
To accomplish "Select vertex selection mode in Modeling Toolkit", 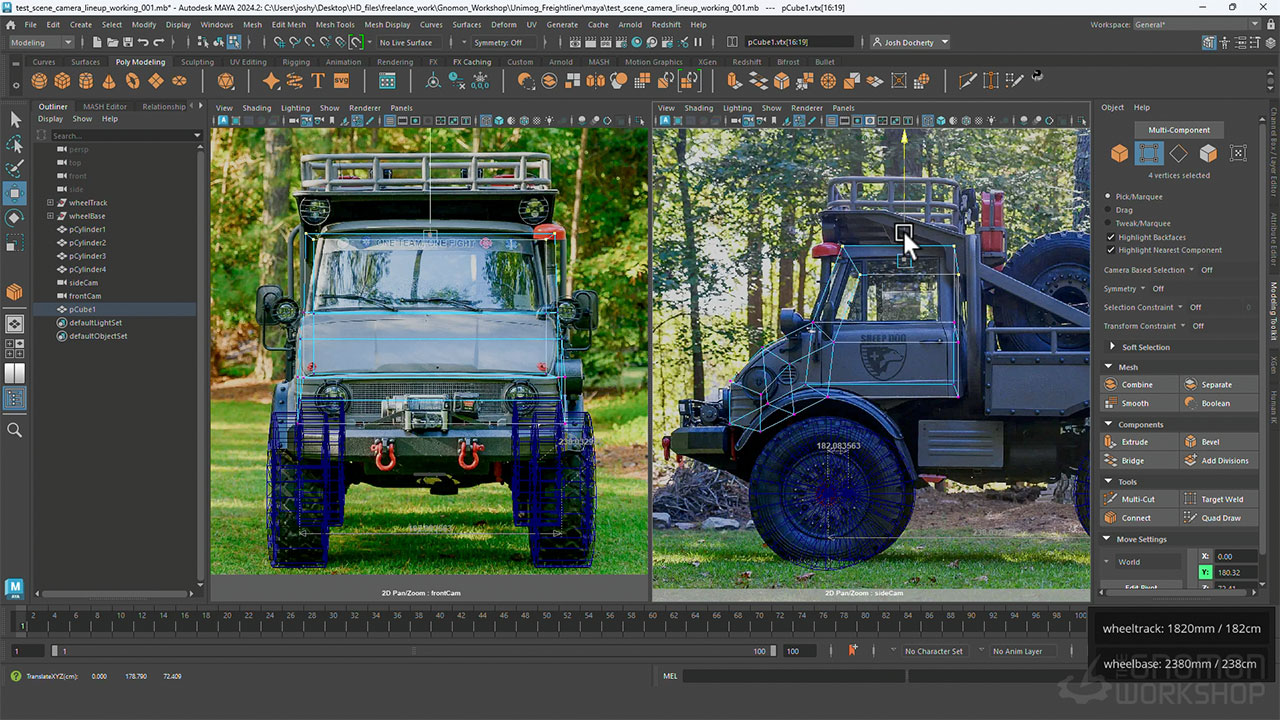I will [1149, 153].
